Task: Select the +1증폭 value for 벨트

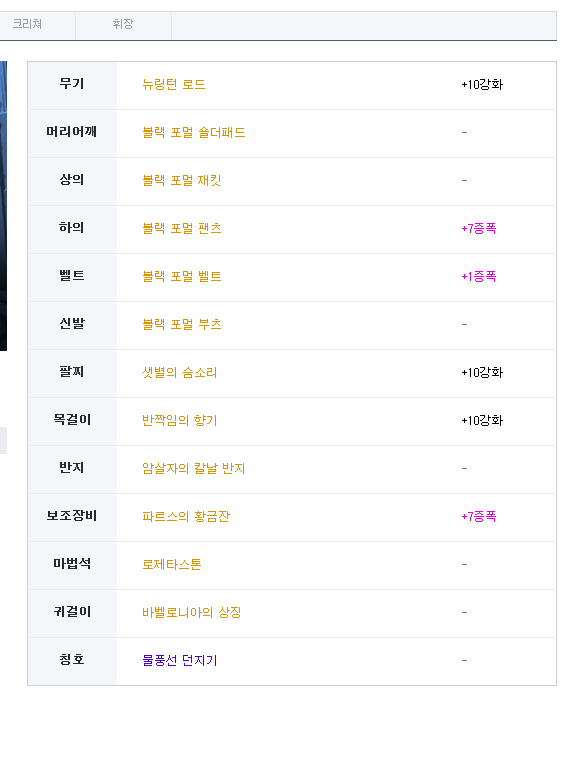Action: click(478, 277)
